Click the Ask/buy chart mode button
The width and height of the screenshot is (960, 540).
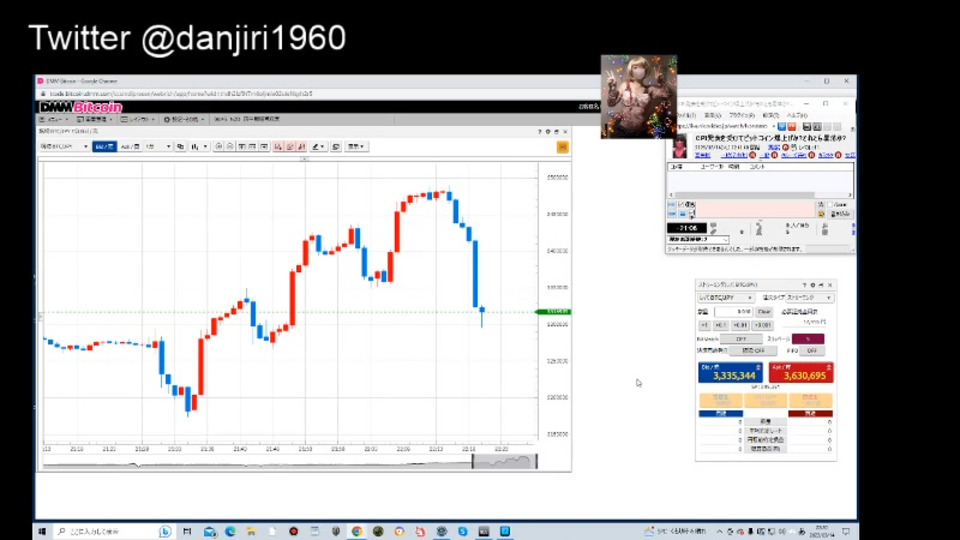129,147
